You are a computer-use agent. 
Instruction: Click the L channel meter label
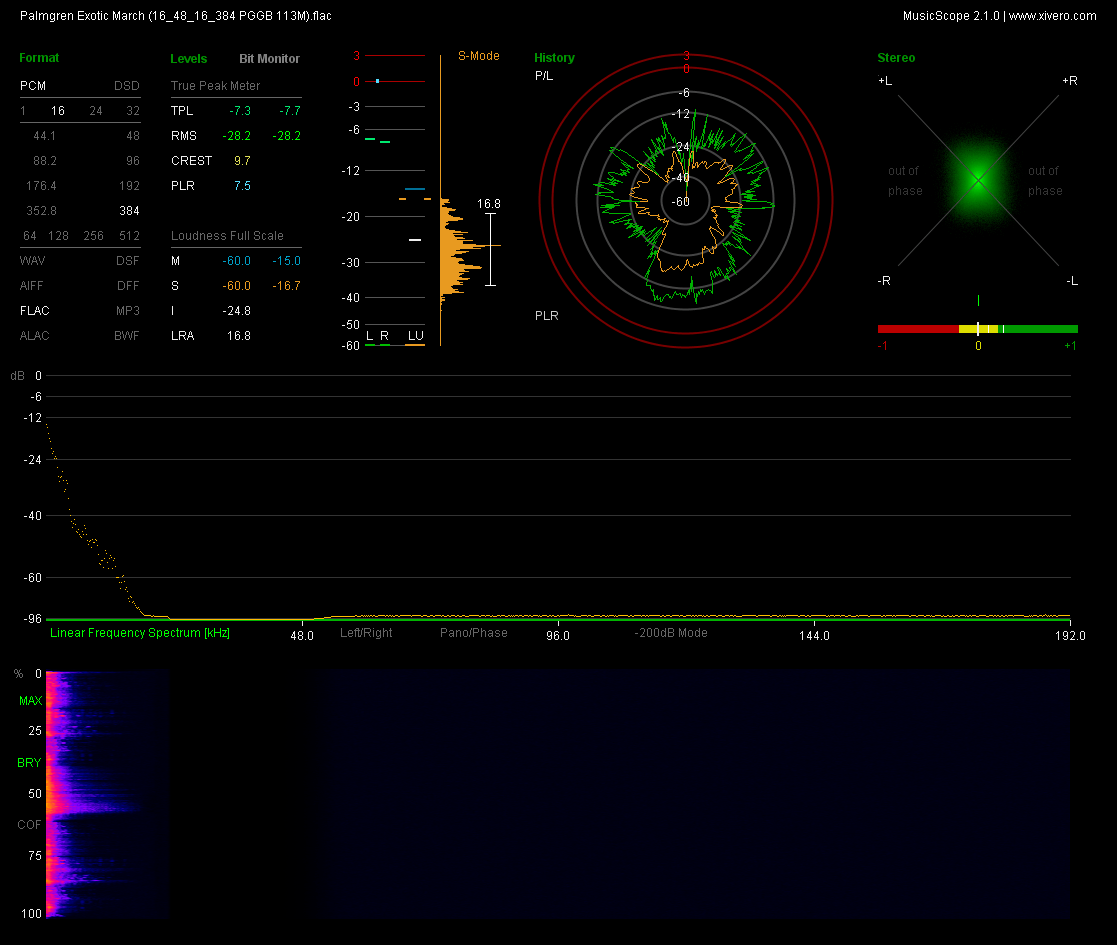(x=369, y=335)
